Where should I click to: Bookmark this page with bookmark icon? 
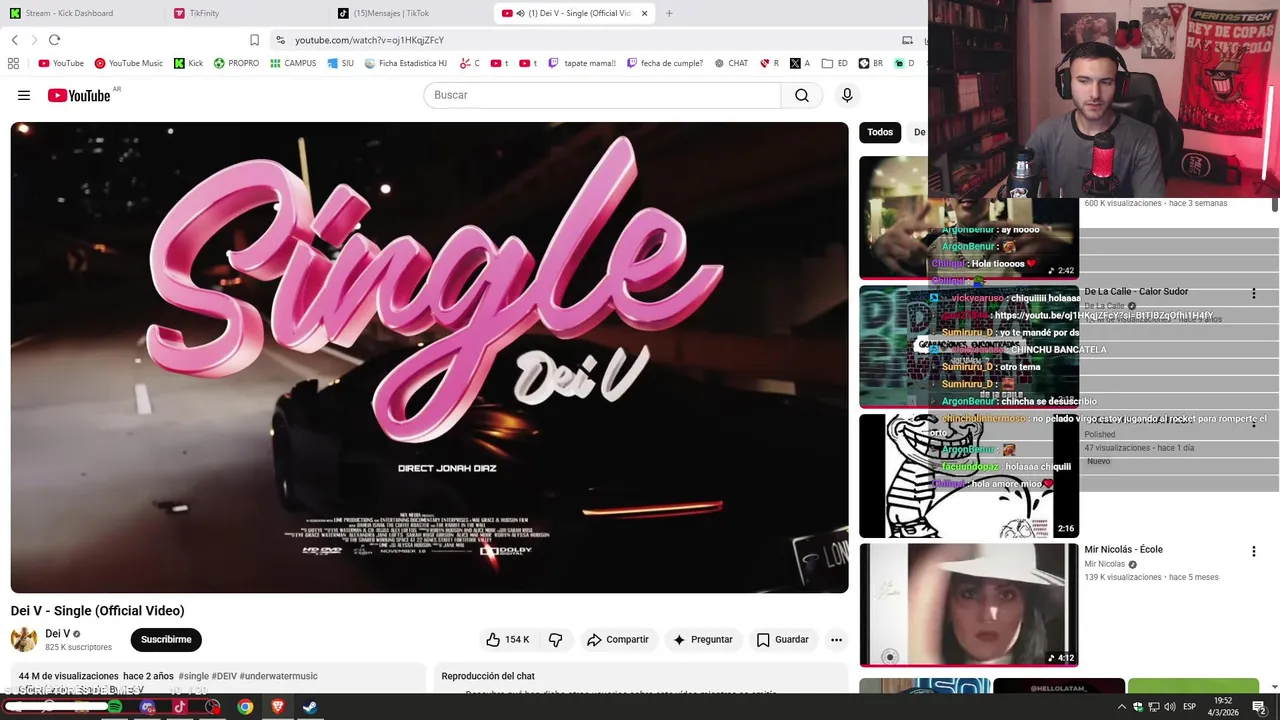coord(254,40)
